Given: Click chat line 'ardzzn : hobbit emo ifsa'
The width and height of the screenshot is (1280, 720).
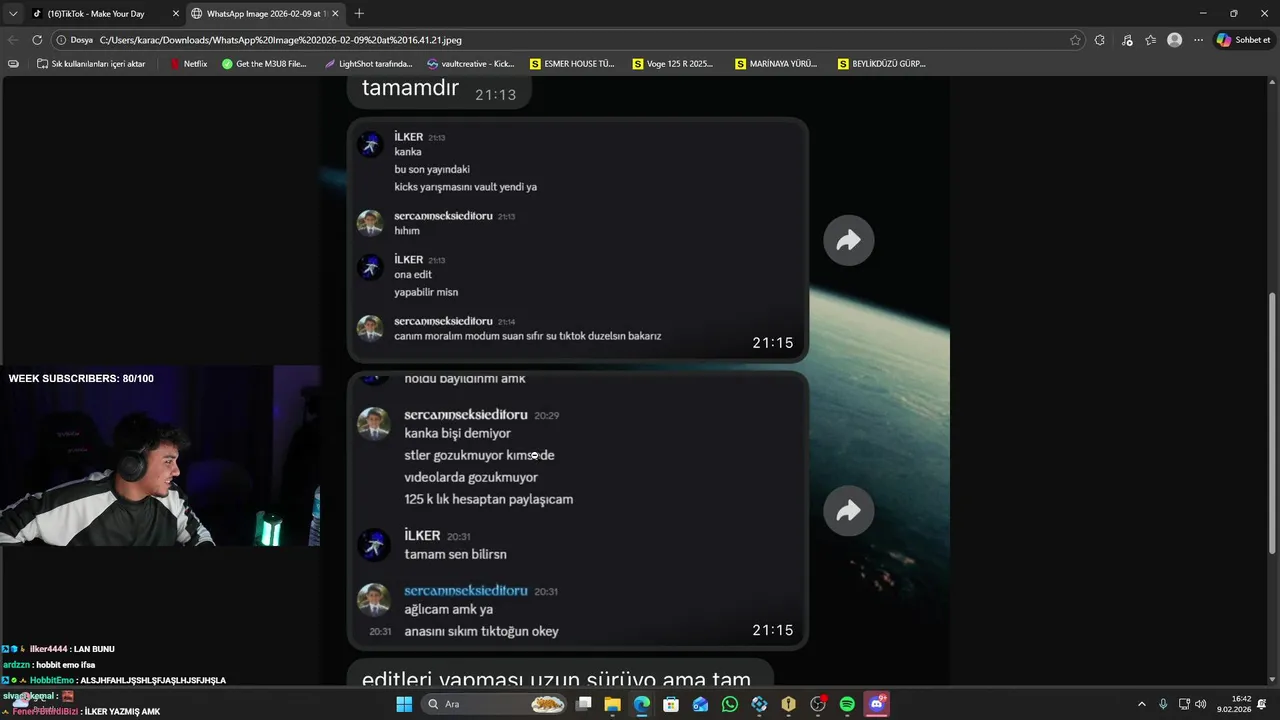Looking at the screenshot, I should (49, 664).
